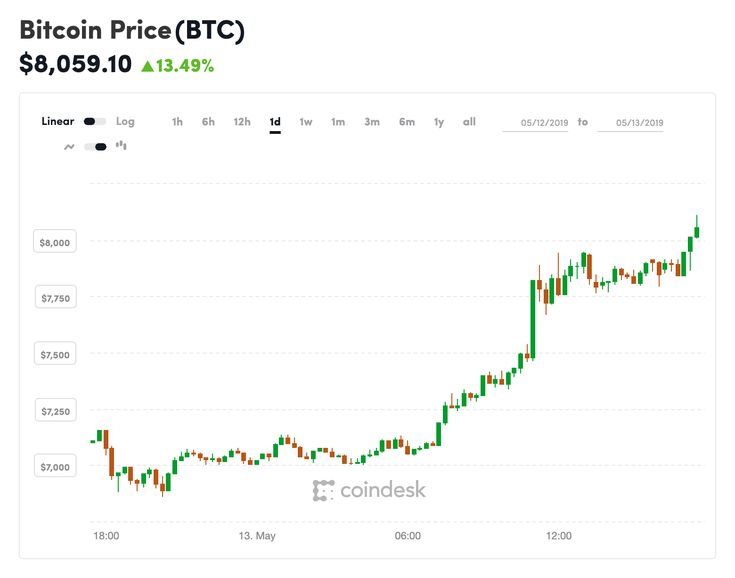Click the start date field 05/12/2019

(545, 123)
